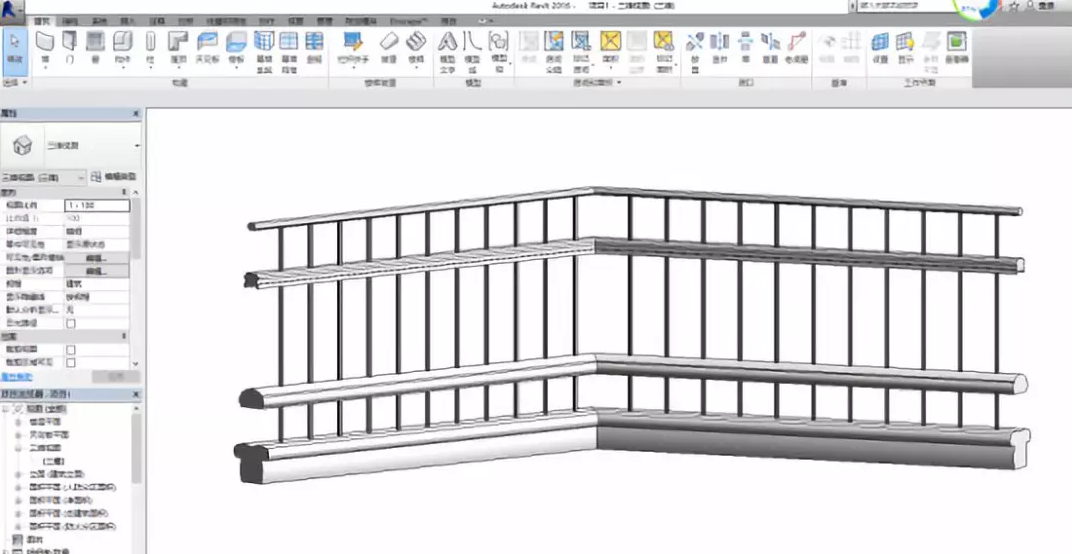Image resolution: width=1072 pixels, height=554 pixels.
Task: Expand the Floor Plans tree node
Action: click(18, 422)
